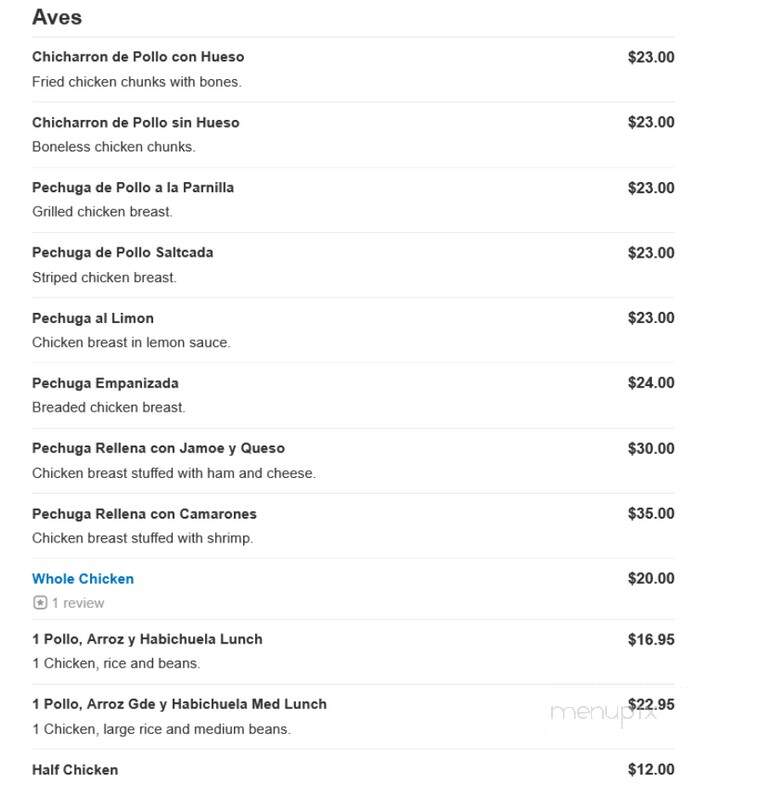Viewport: 783px width, 795px height.
Task: Select the Aves section heading
Action: tap(57, 17)
